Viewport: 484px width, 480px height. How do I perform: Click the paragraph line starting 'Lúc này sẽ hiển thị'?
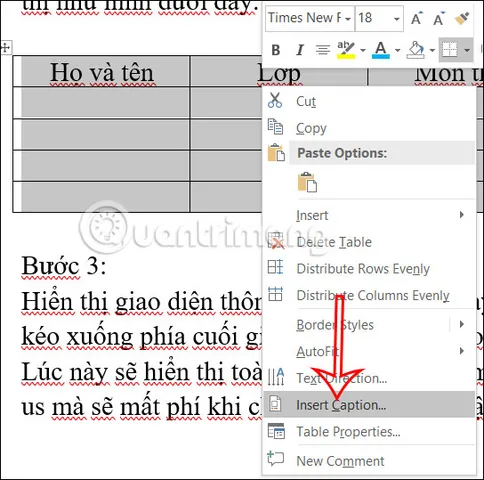click(142, 372)
